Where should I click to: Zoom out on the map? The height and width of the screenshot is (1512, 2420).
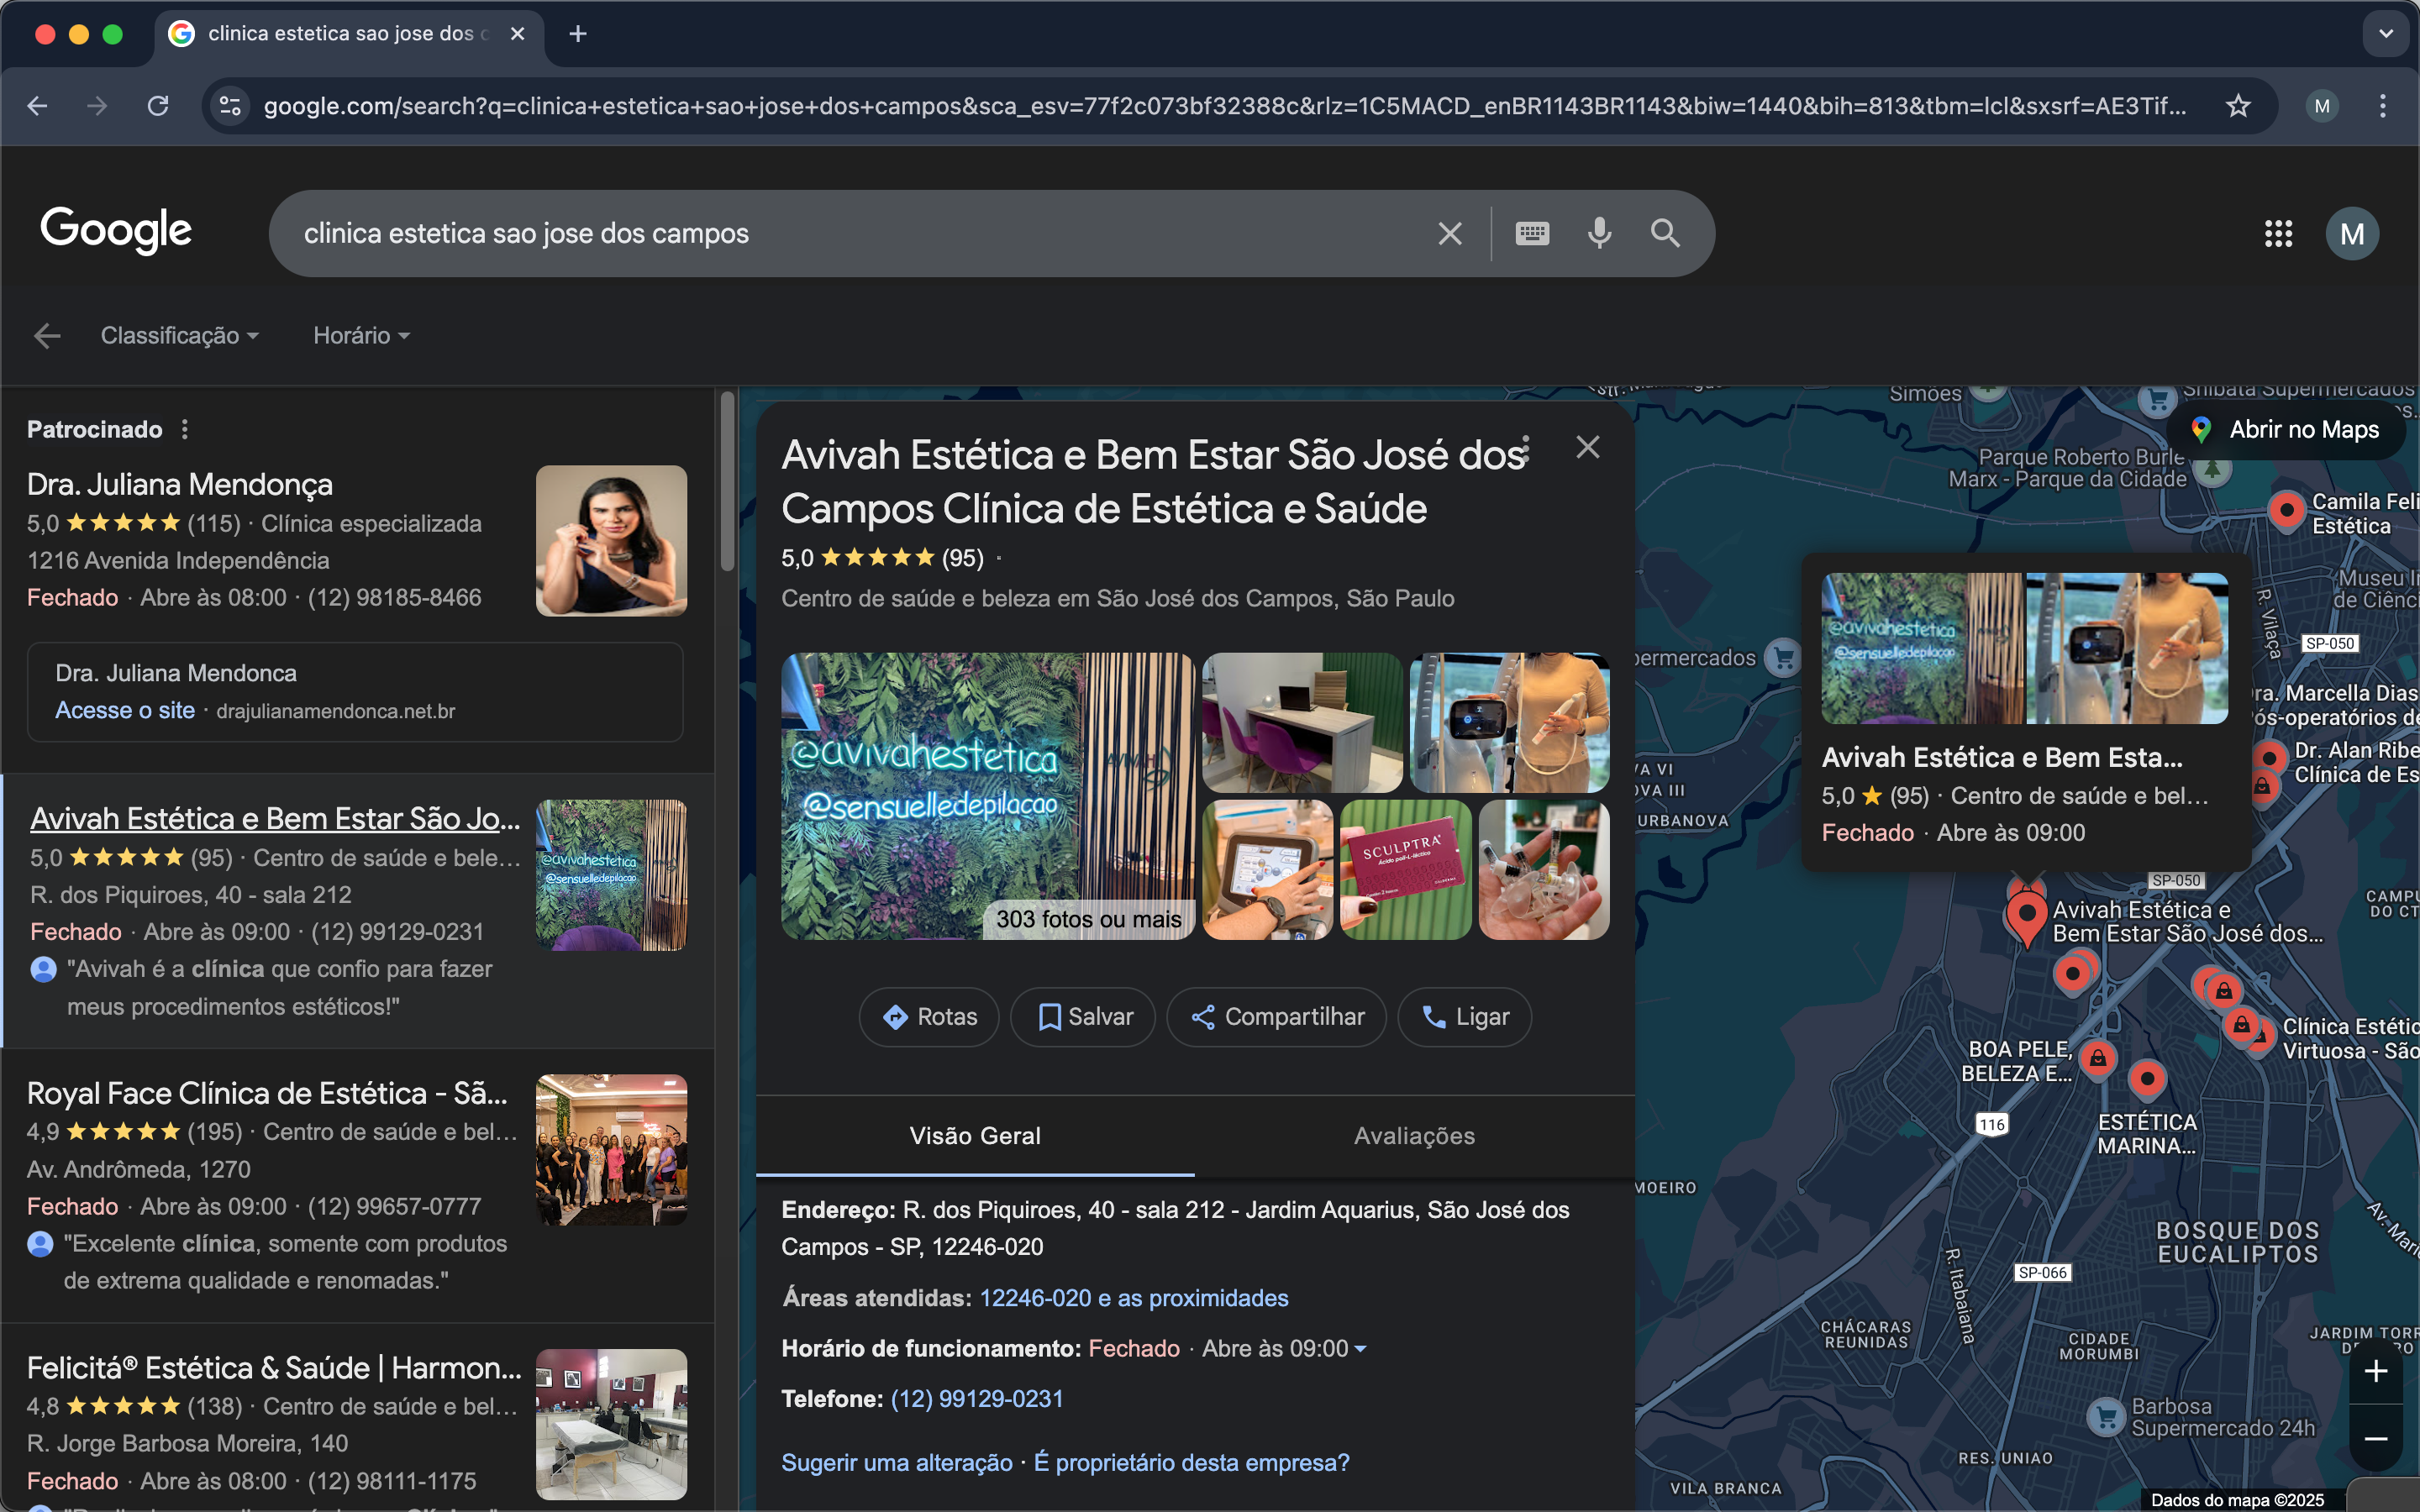(2375, 1439)
